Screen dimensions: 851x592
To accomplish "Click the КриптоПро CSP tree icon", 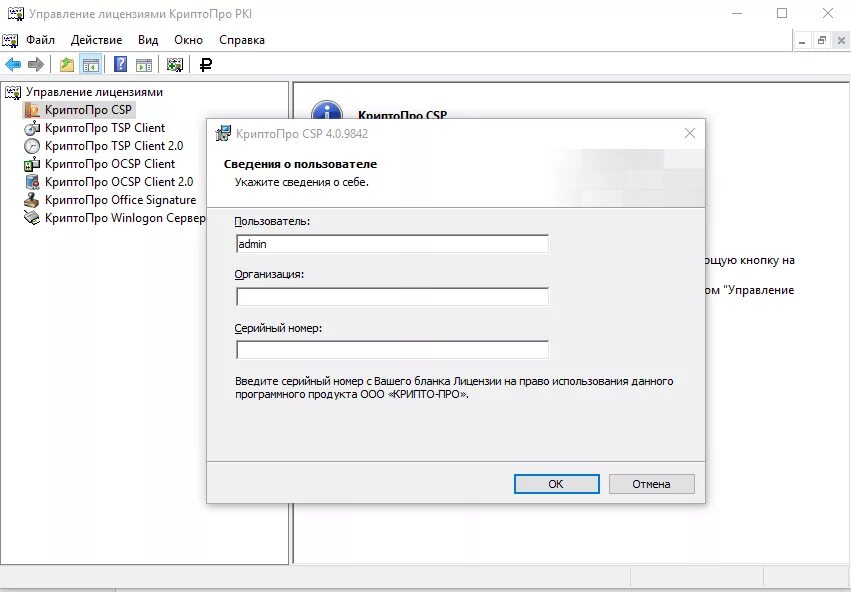I will click(32, 110).
